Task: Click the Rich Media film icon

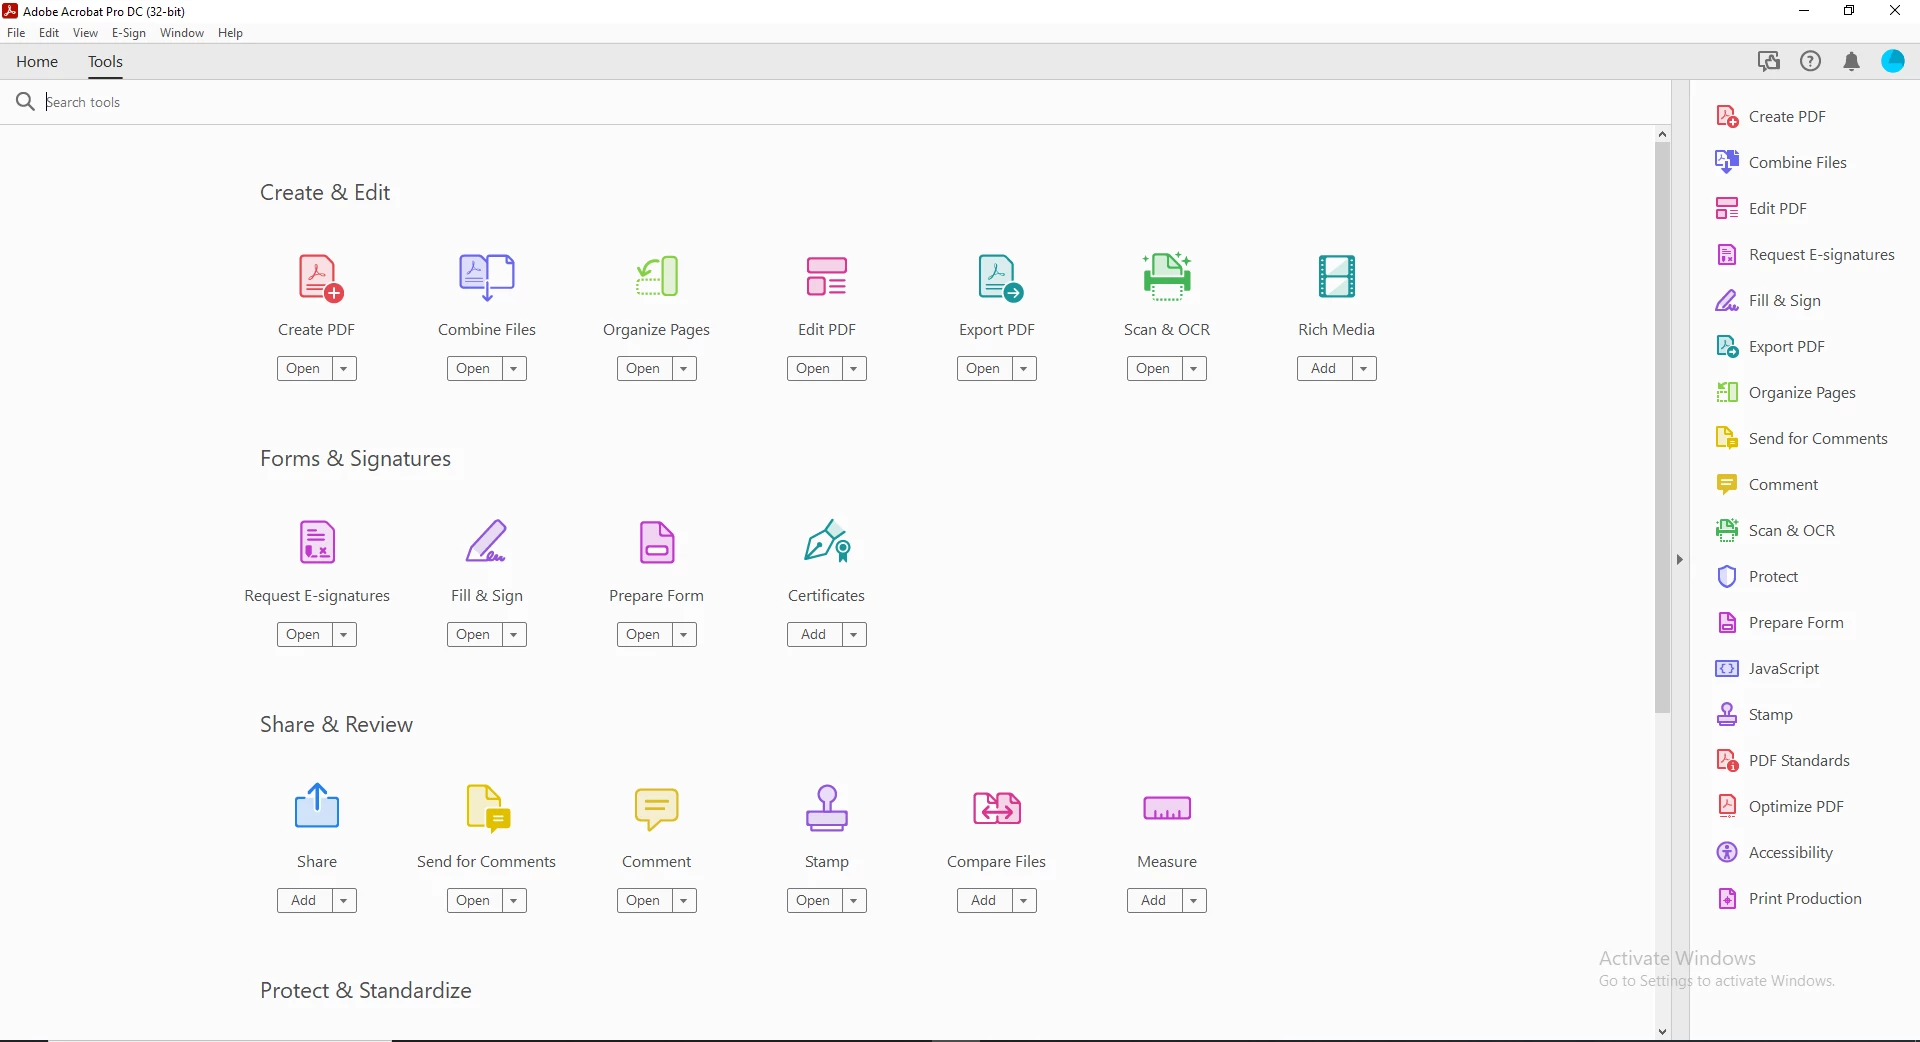Action: click(x=1337, y=277)
